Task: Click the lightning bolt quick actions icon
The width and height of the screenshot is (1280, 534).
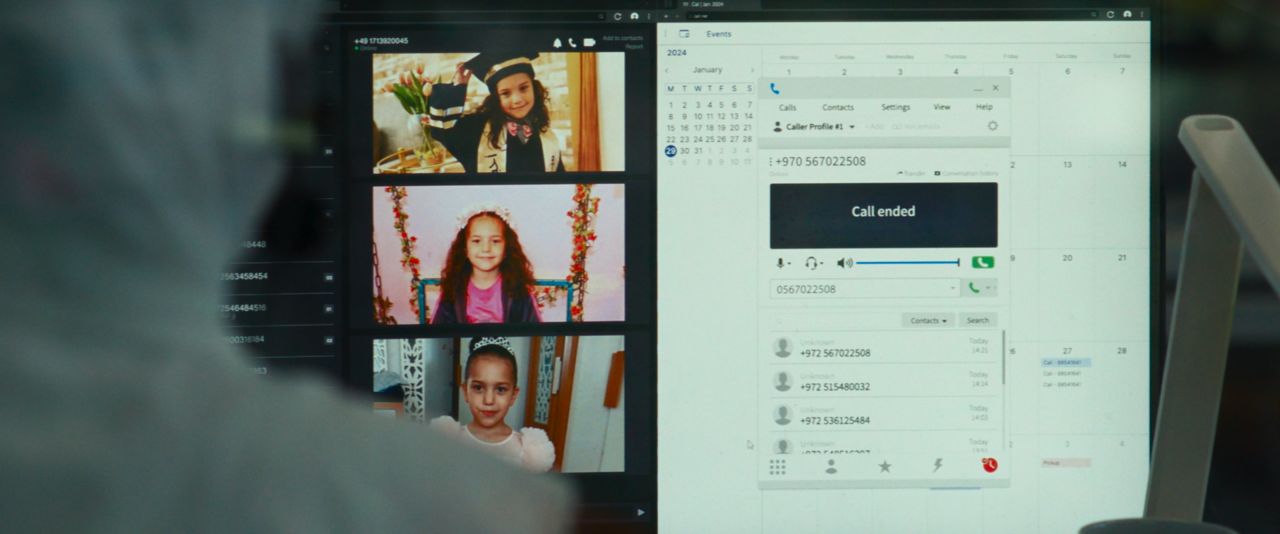Action: click(938, 466)
